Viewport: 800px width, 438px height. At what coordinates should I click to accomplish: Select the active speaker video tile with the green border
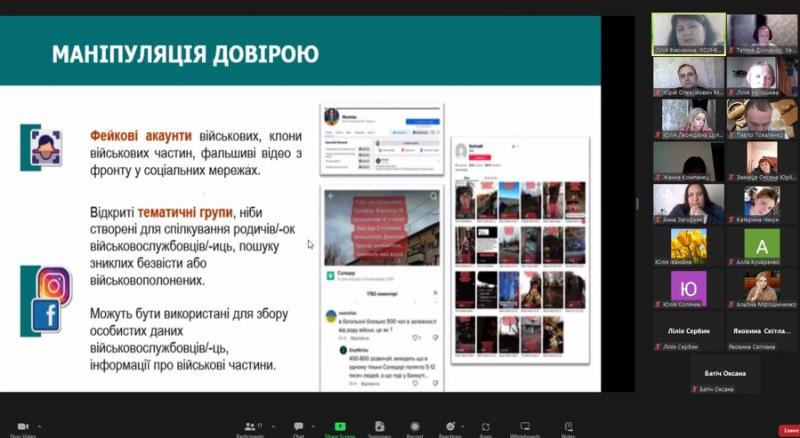click(x=689, y=34)
